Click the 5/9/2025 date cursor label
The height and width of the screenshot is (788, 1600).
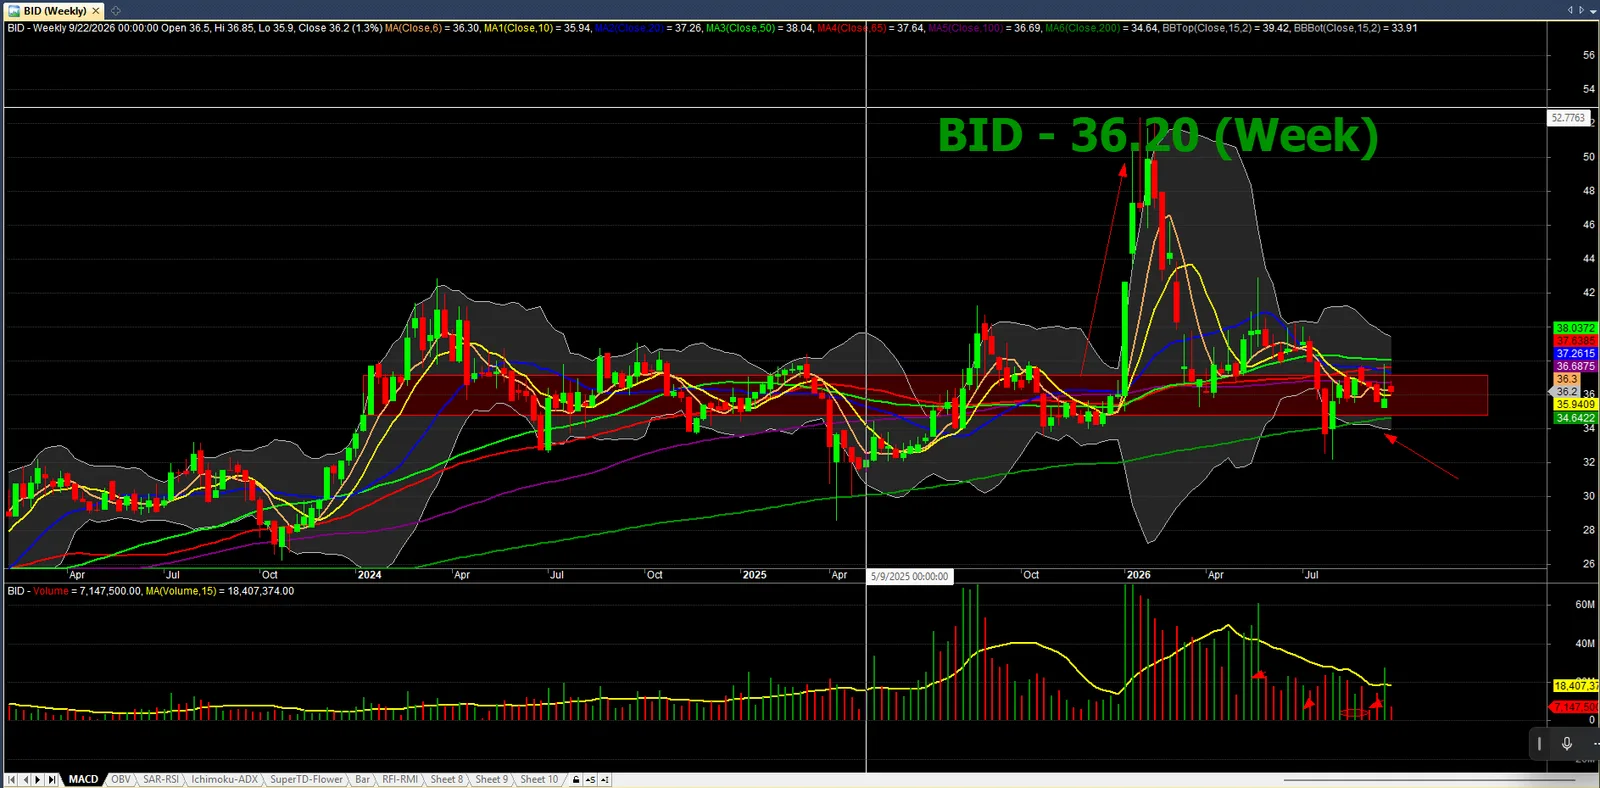point(909,577)
